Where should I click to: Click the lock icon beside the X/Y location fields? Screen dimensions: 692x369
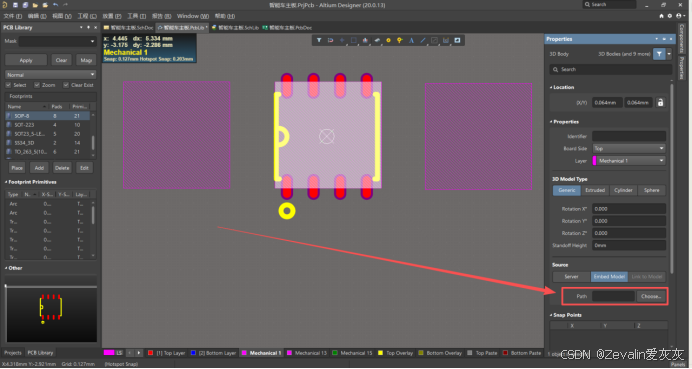click(x=660, y=102)
